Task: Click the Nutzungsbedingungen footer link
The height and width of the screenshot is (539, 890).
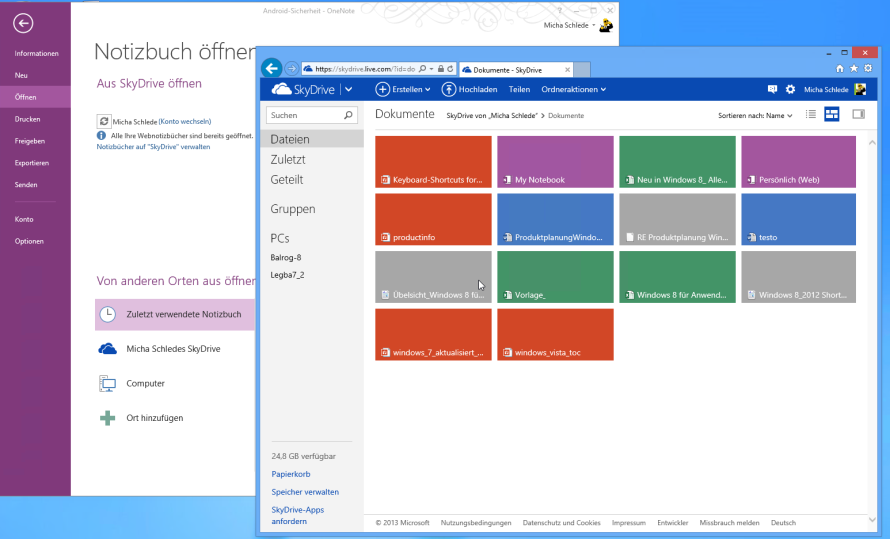Action: pos(476,523)
